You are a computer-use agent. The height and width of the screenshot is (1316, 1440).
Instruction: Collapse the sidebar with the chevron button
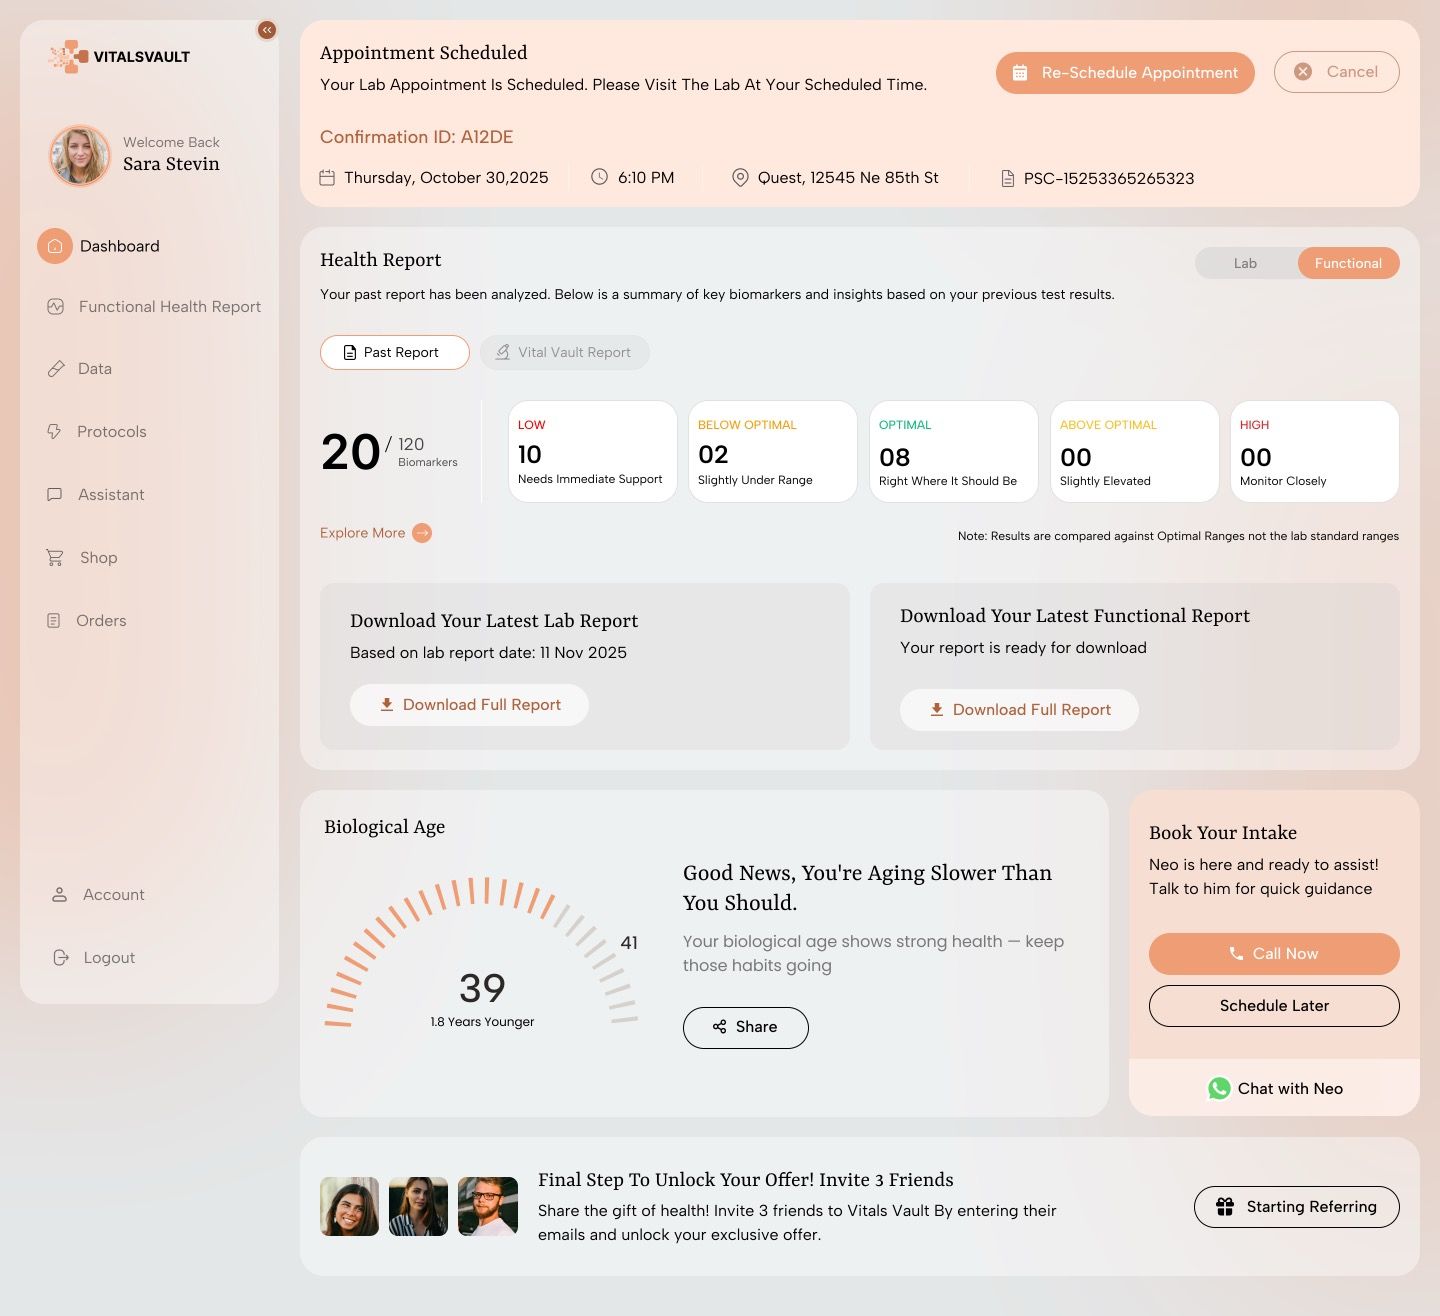267,30
